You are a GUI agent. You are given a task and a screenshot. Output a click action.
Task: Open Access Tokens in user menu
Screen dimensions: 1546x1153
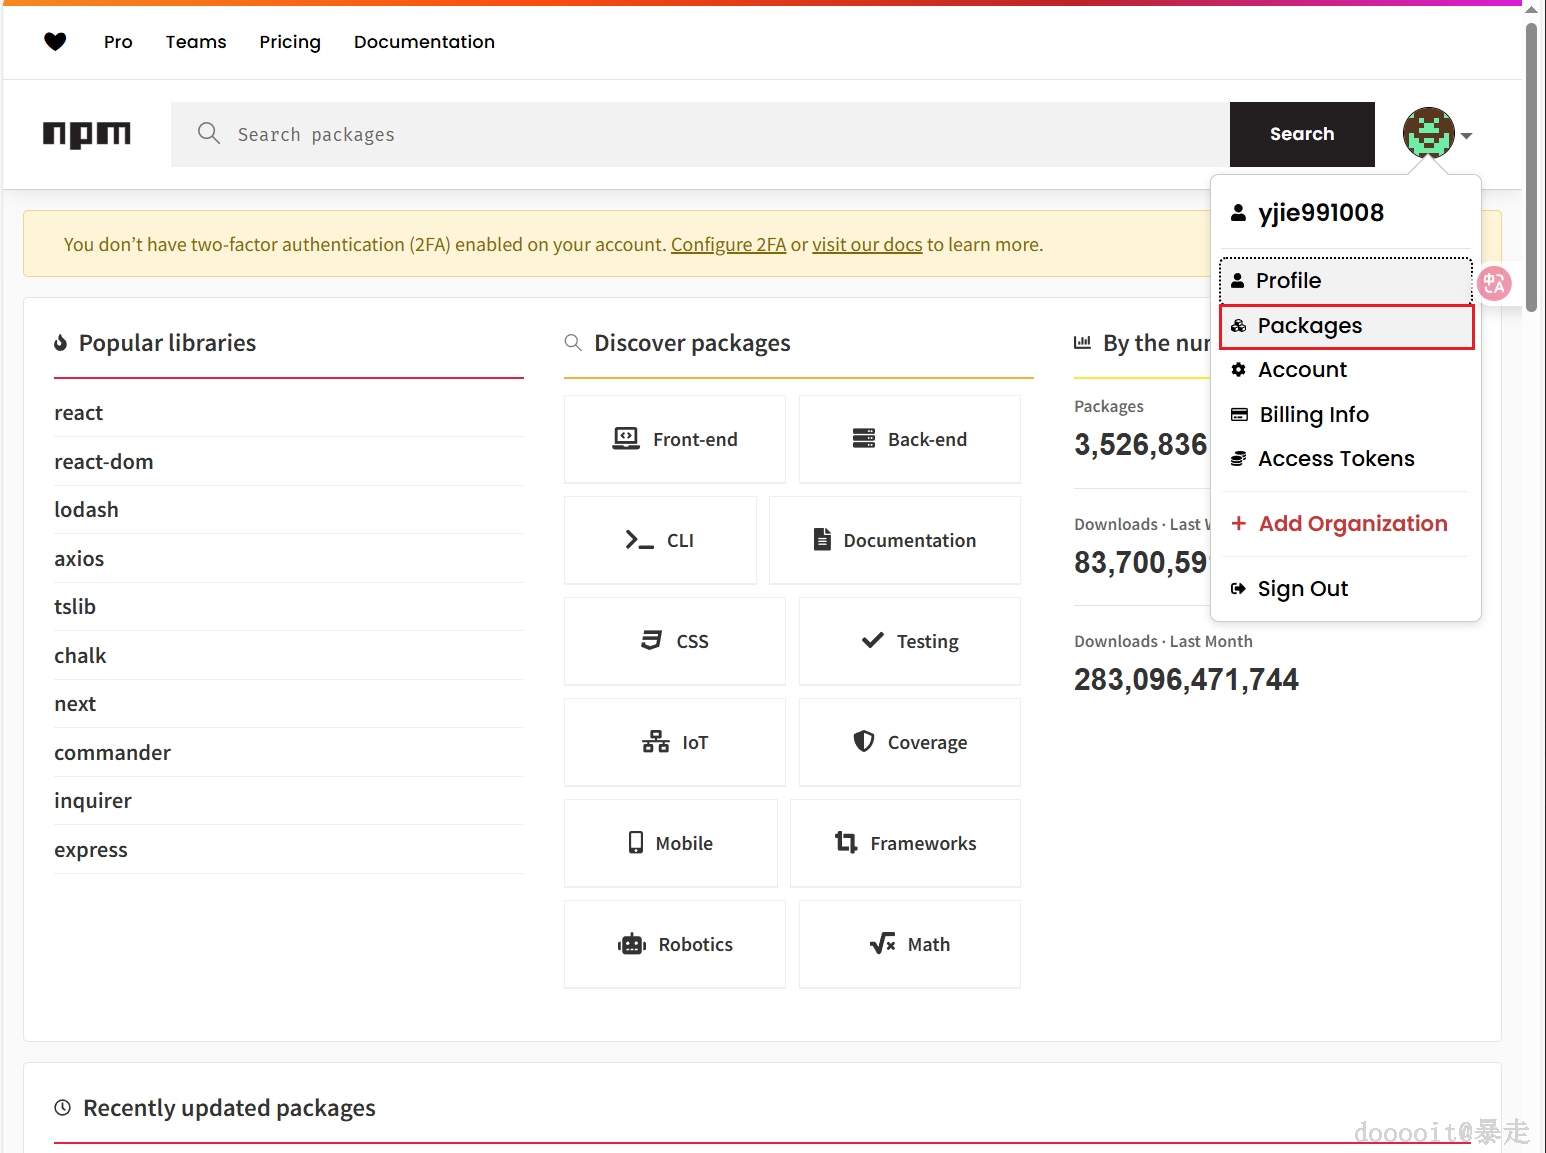click(1336, 459)
